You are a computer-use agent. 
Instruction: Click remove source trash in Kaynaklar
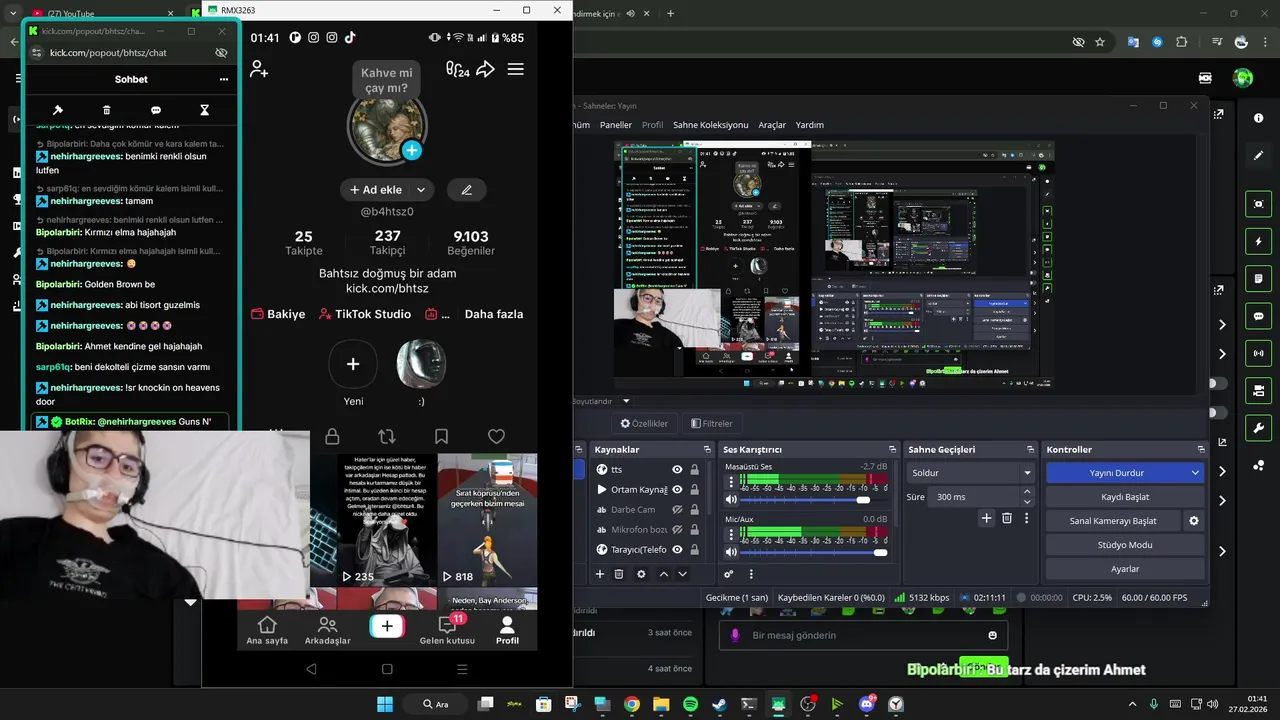[619, 574]
